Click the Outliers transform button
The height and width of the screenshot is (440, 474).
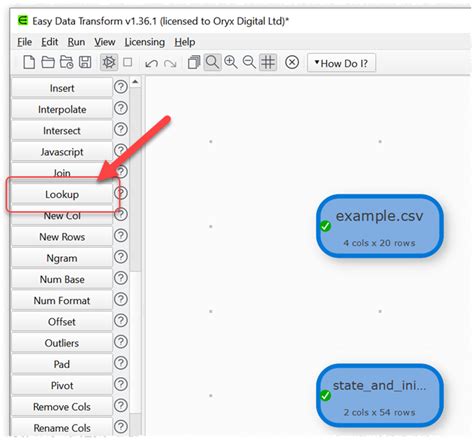click(62, 343)
